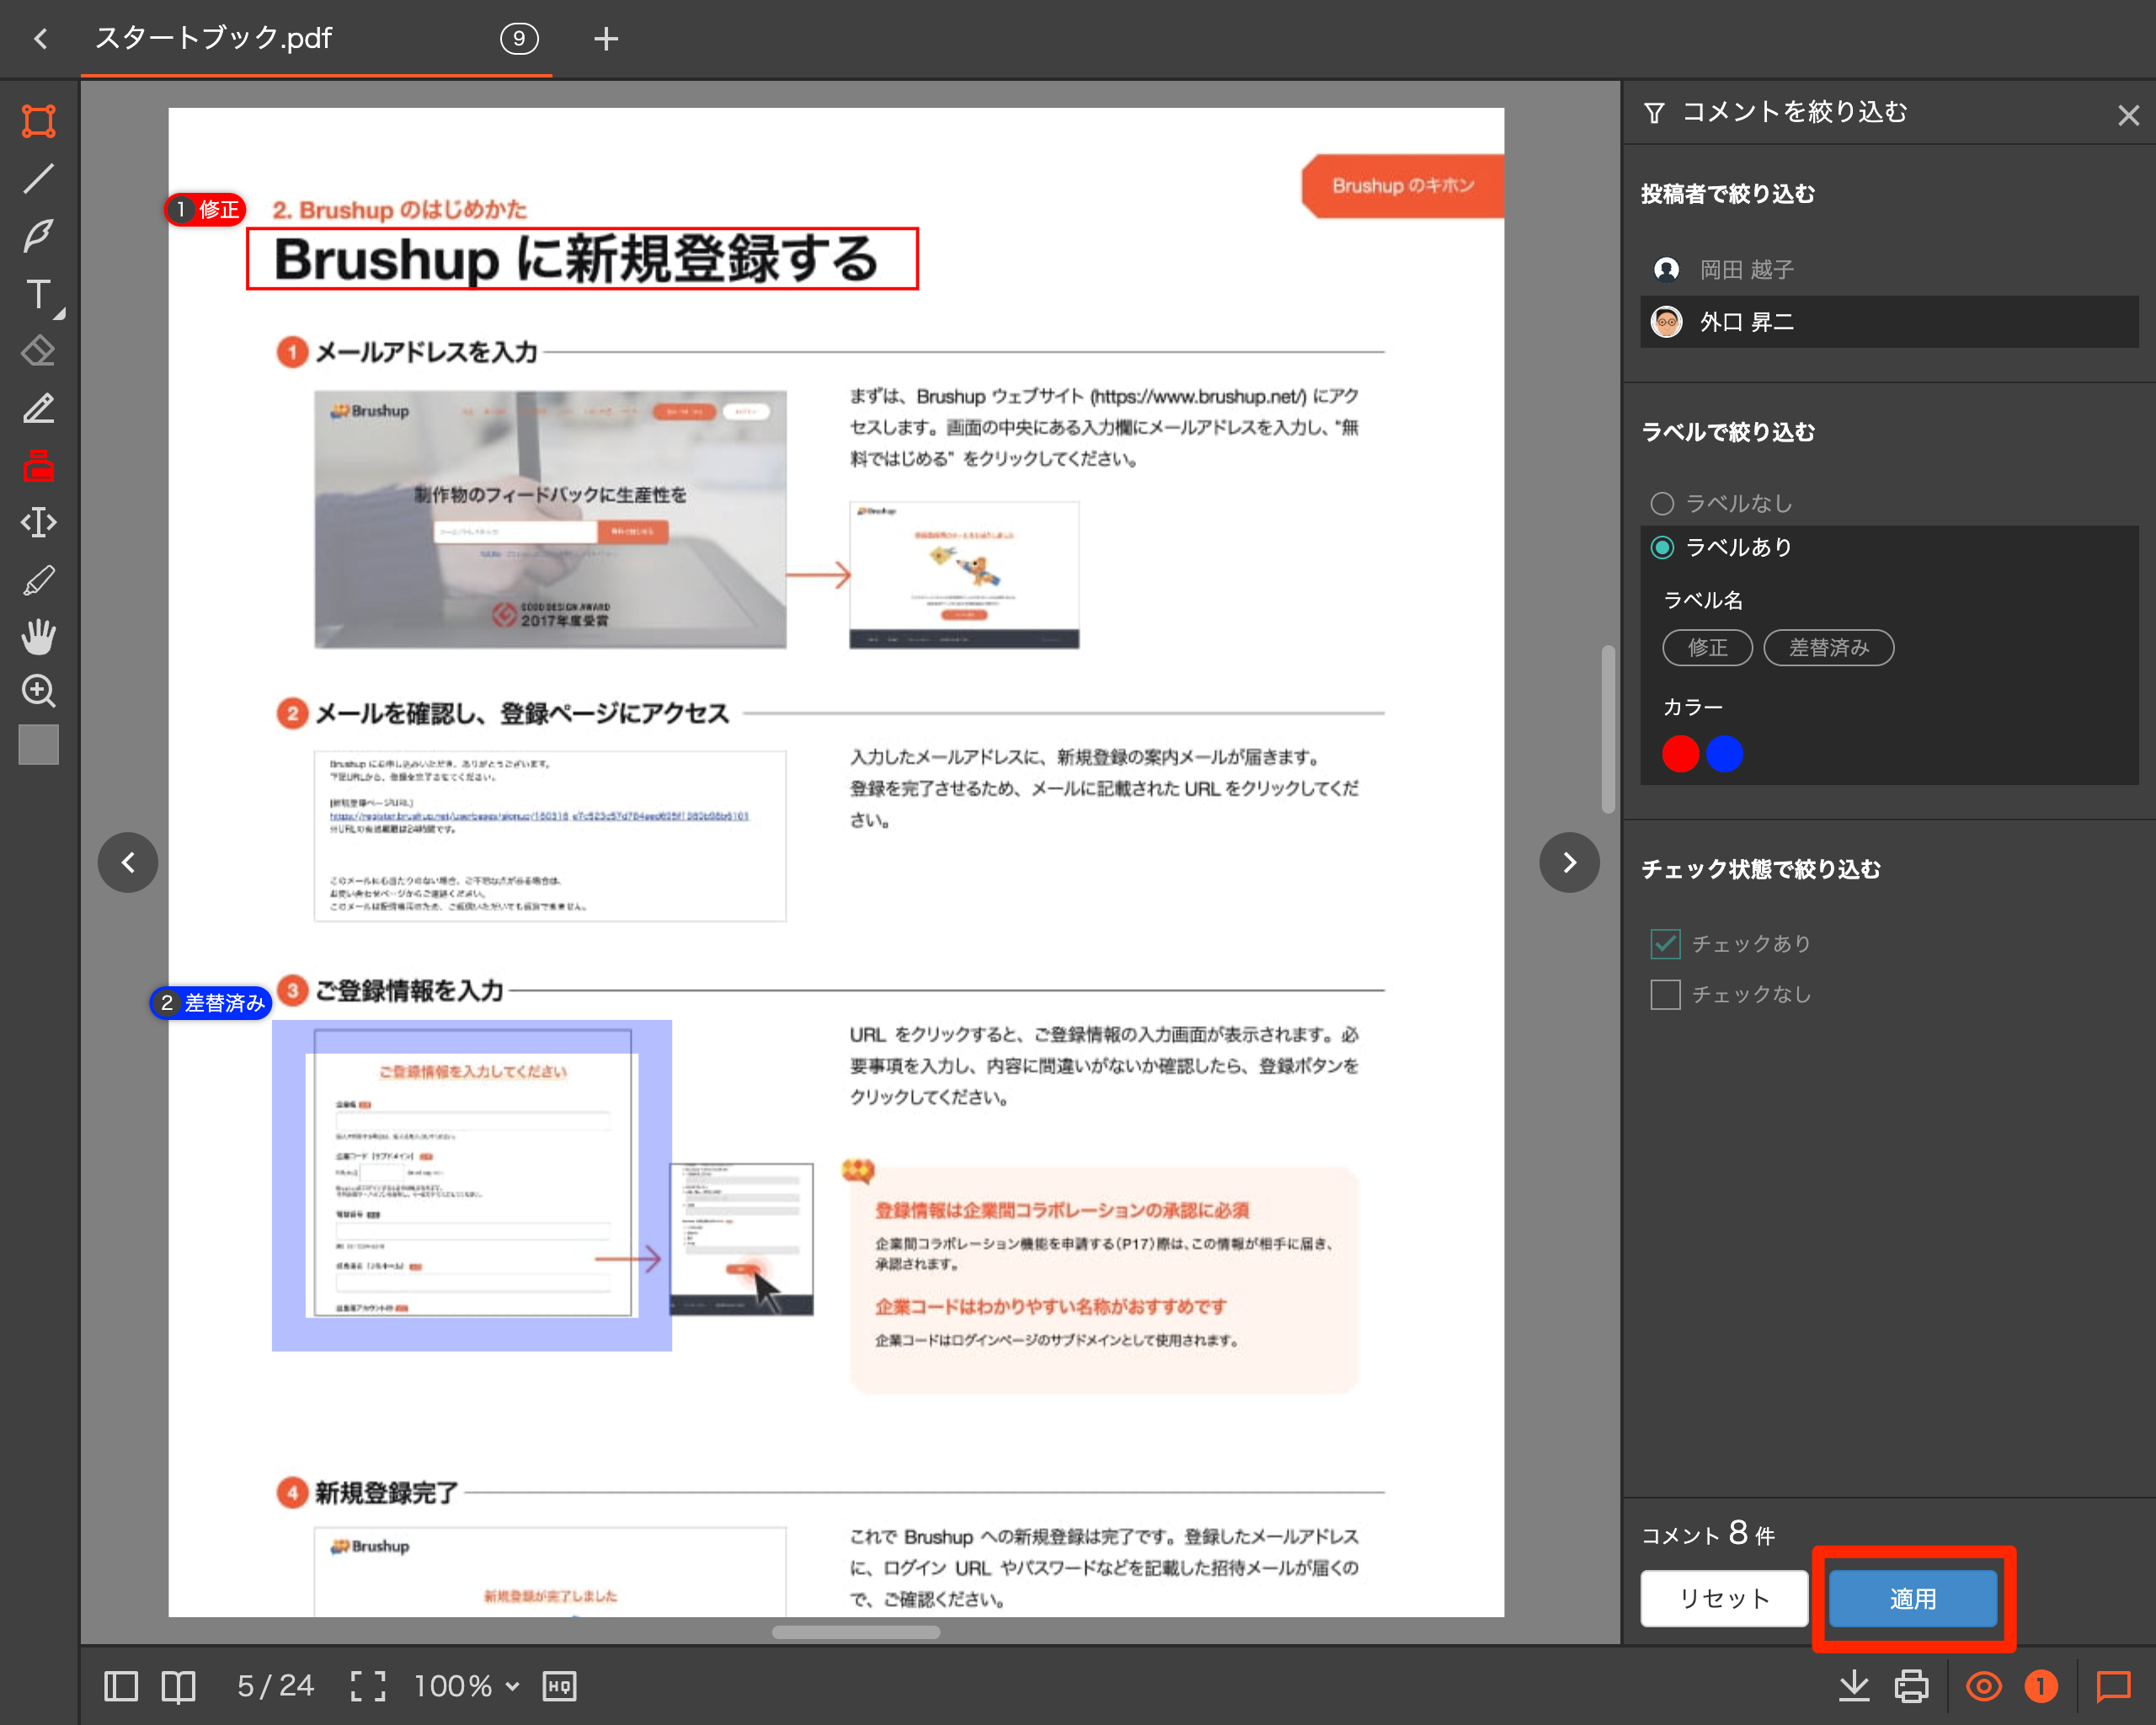Open the comments chat icon
Image resolution: width=2156 pixels, height=1725 pixels.
[2114, 1687]
